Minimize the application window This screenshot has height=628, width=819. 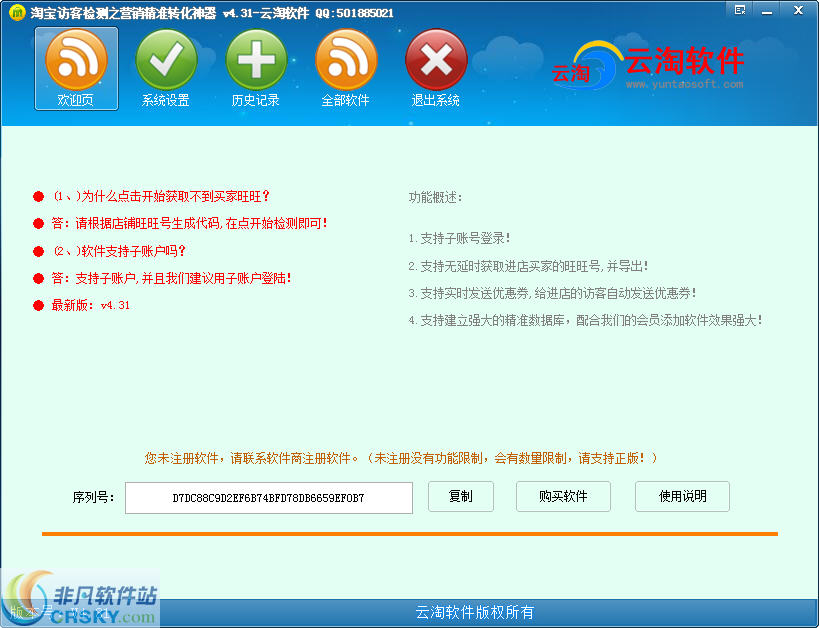click(767, 10)
